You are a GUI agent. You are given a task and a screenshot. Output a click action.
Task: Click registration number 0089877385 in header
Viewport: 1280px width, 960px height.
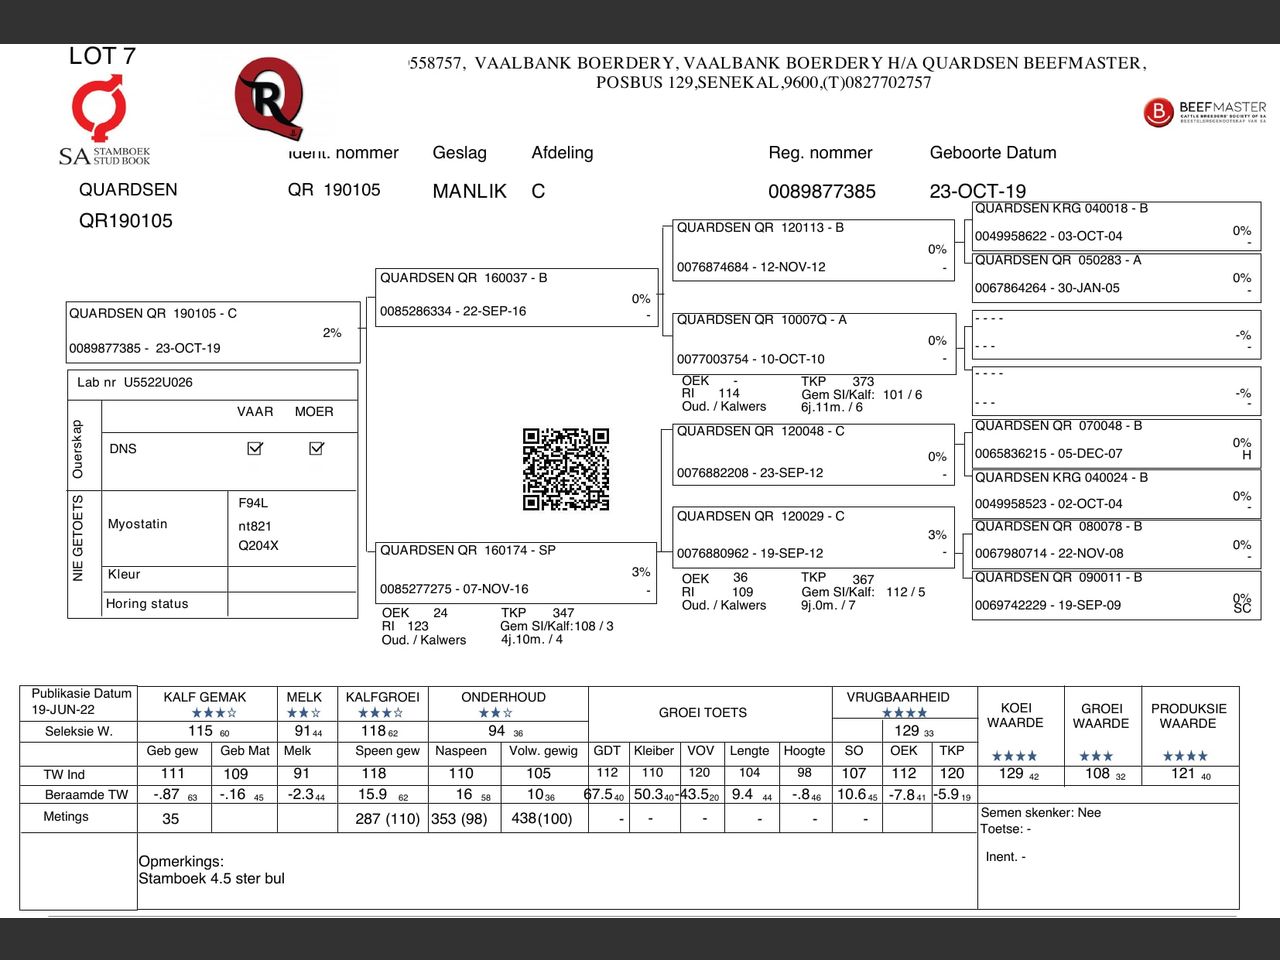[x=821, y=191]
